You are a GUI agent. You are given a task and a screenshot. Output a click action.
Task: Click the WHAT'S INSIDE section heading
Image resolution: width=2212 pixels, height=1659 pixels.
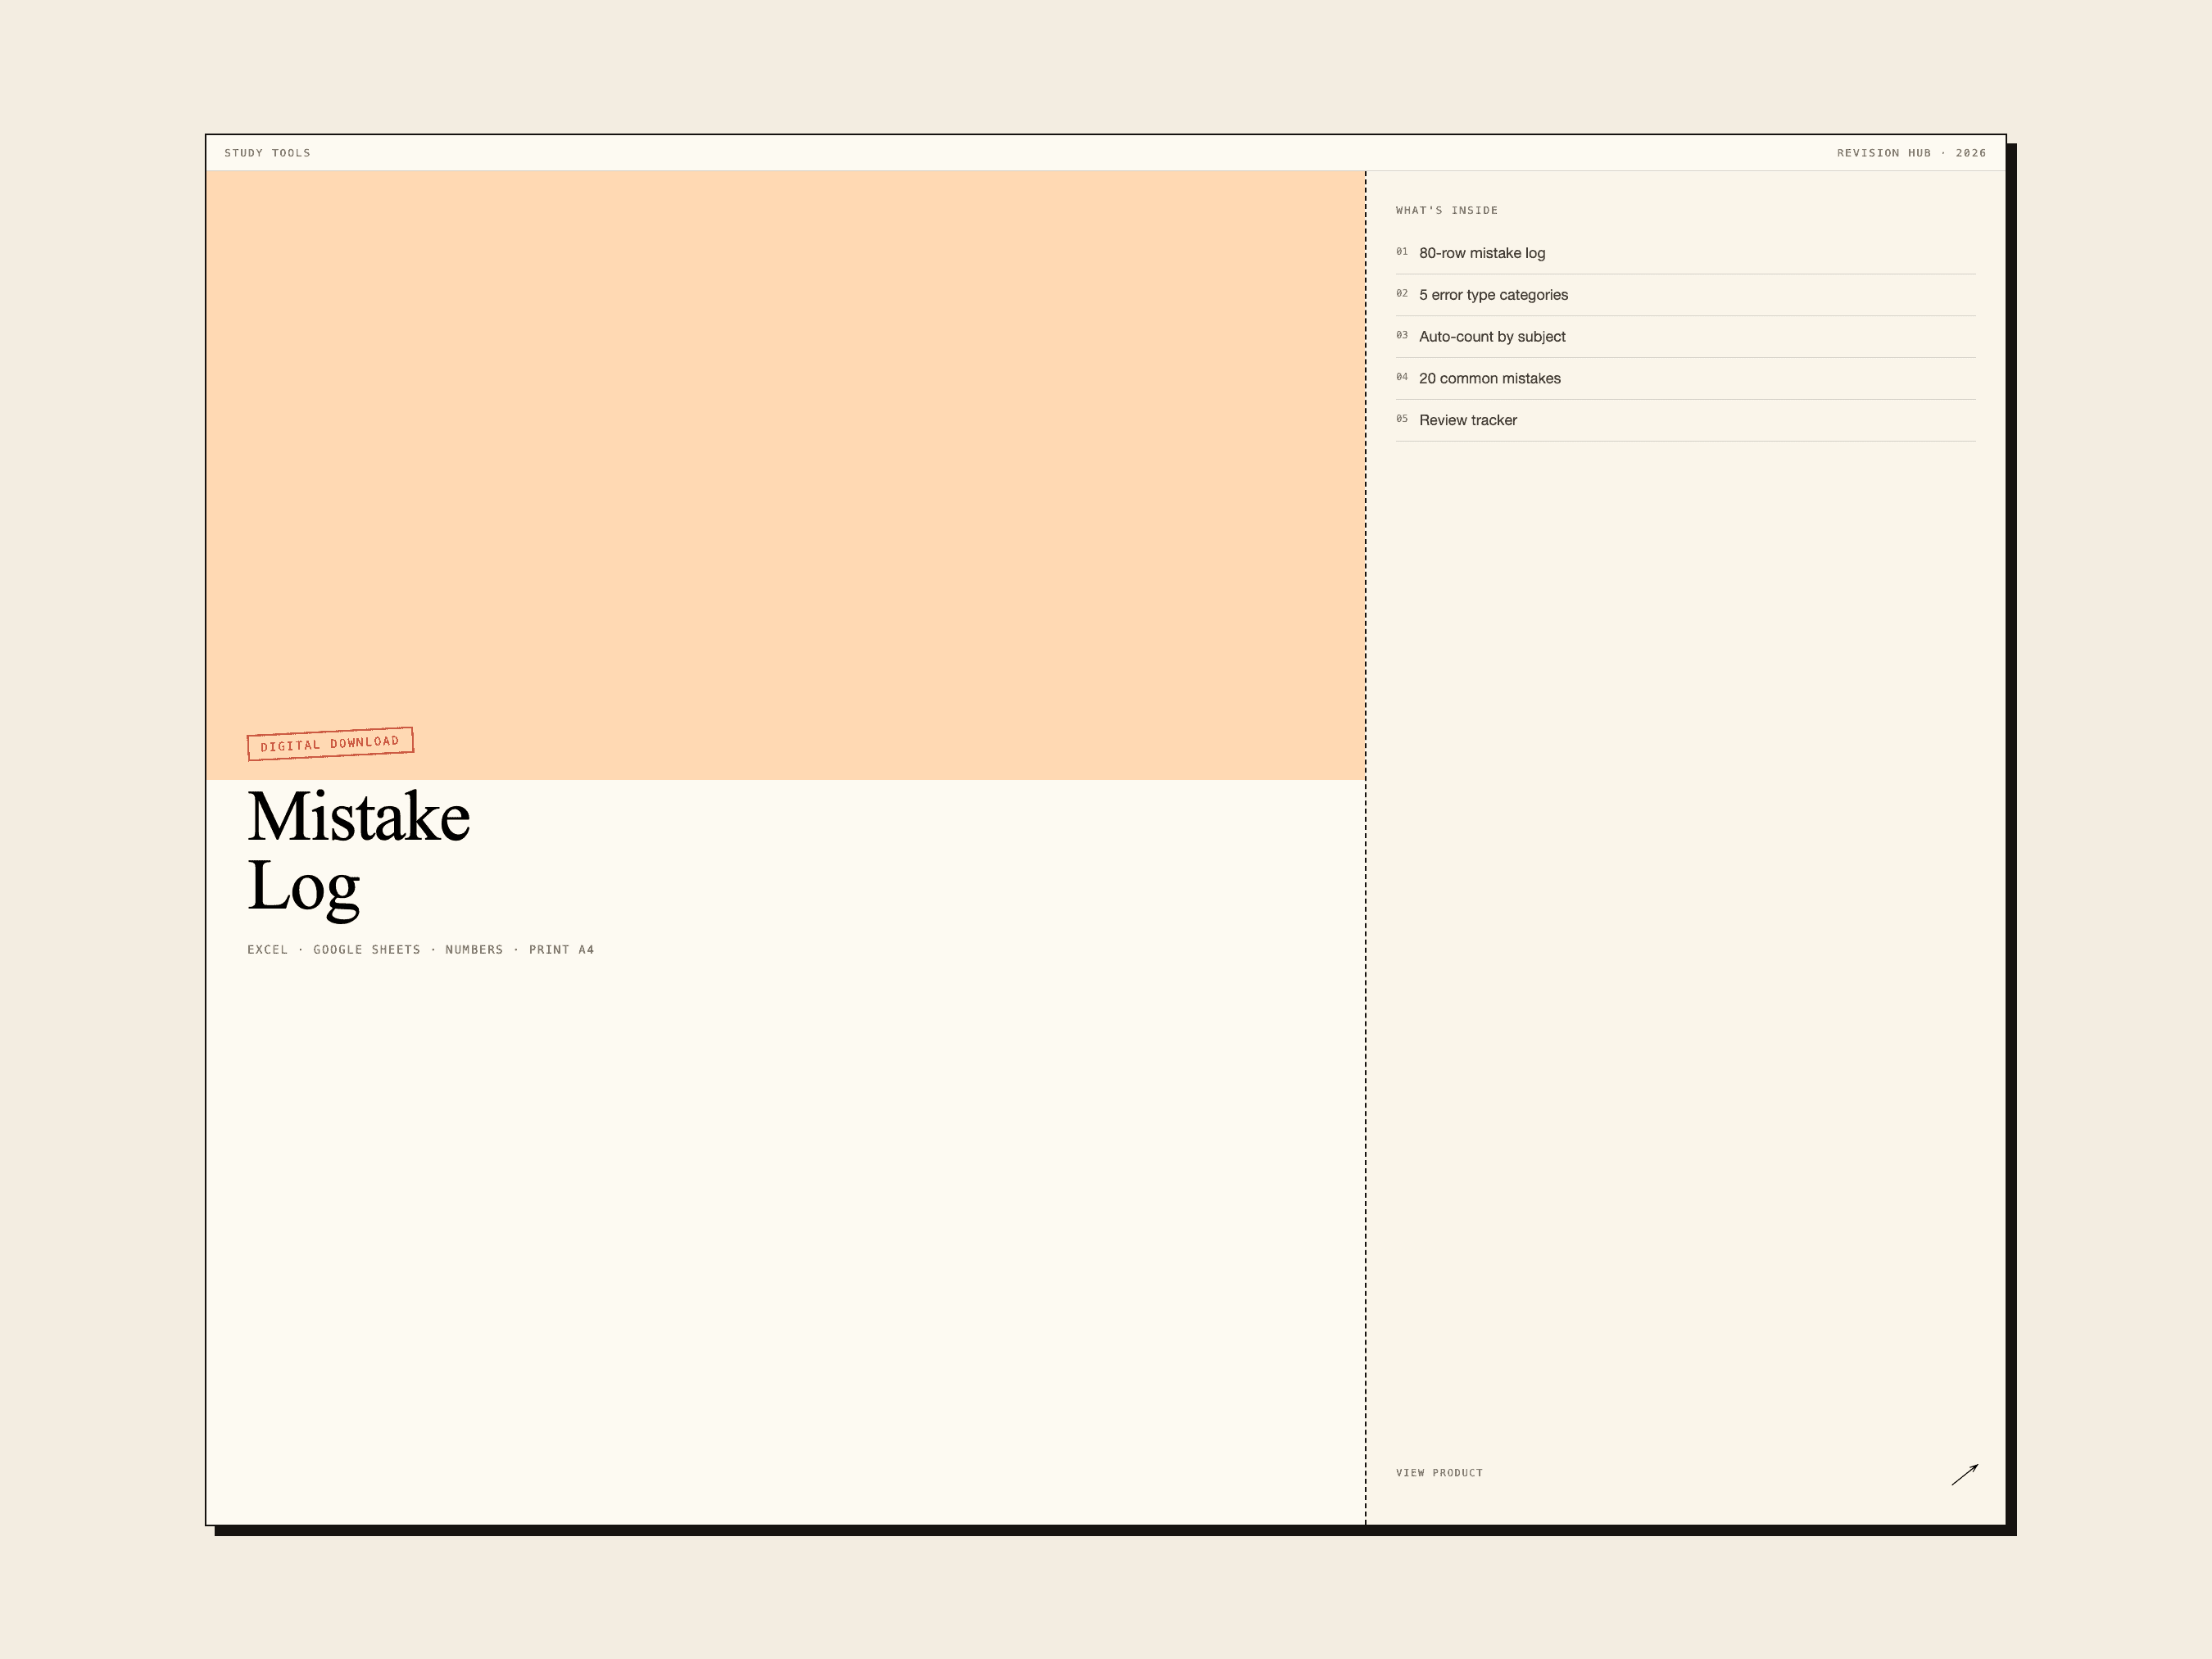pos(1446,210)
